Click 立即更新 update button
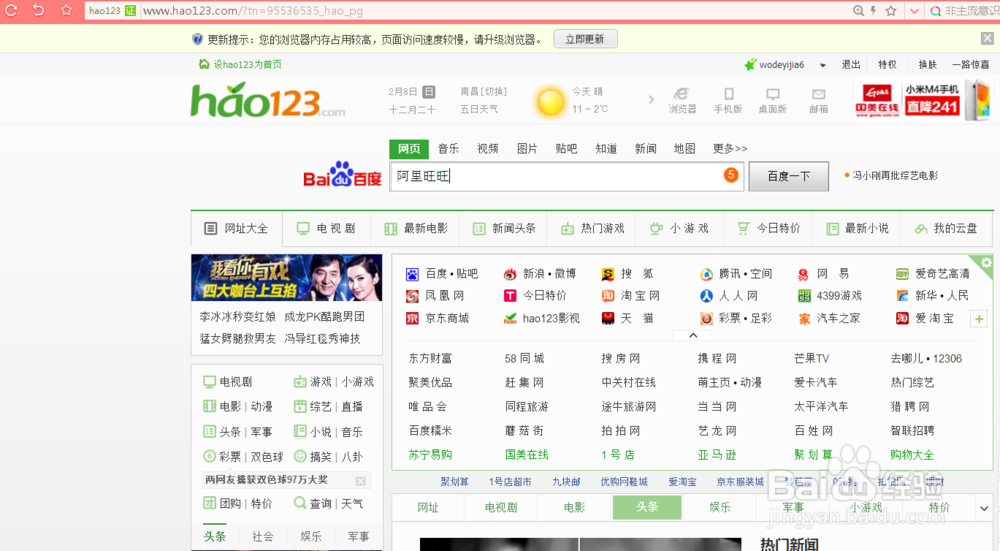 click(x=585, y=39)
